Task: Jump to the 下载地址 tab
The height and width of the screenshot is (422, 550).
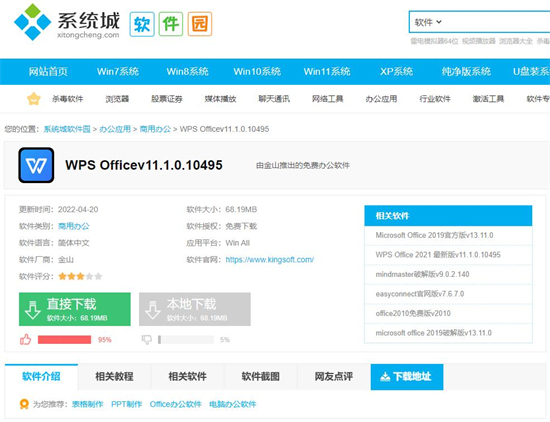Action: [407, 377]
